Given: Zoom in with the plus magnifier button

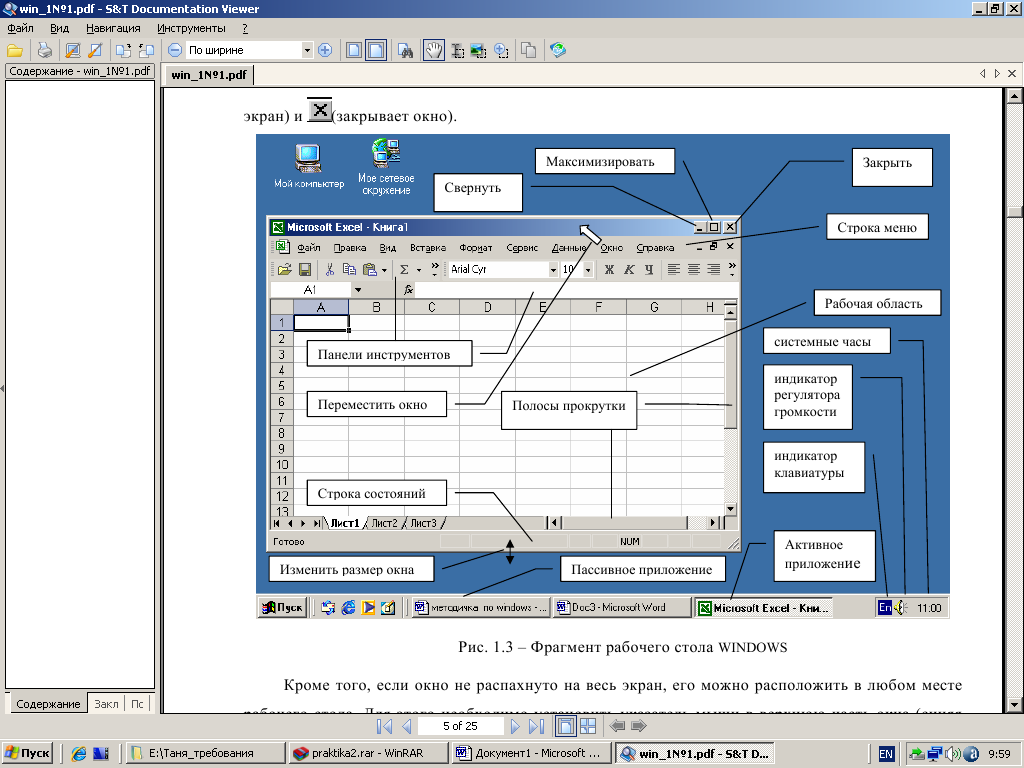Looking at the screenshot, I should point(325,50).
